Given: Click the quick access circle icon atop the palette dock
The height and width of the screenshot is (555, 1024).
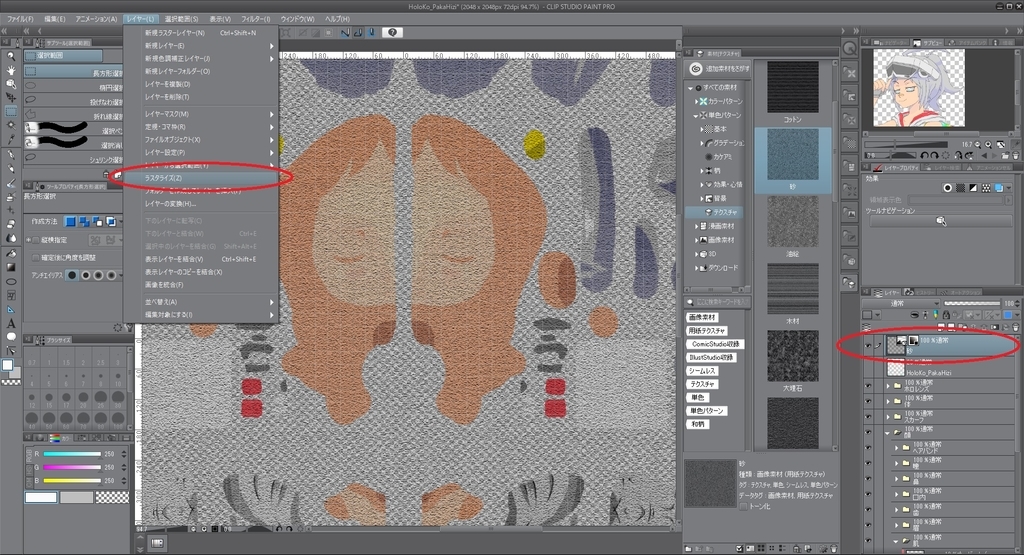Looking at the screenshot, I should 849,48.
